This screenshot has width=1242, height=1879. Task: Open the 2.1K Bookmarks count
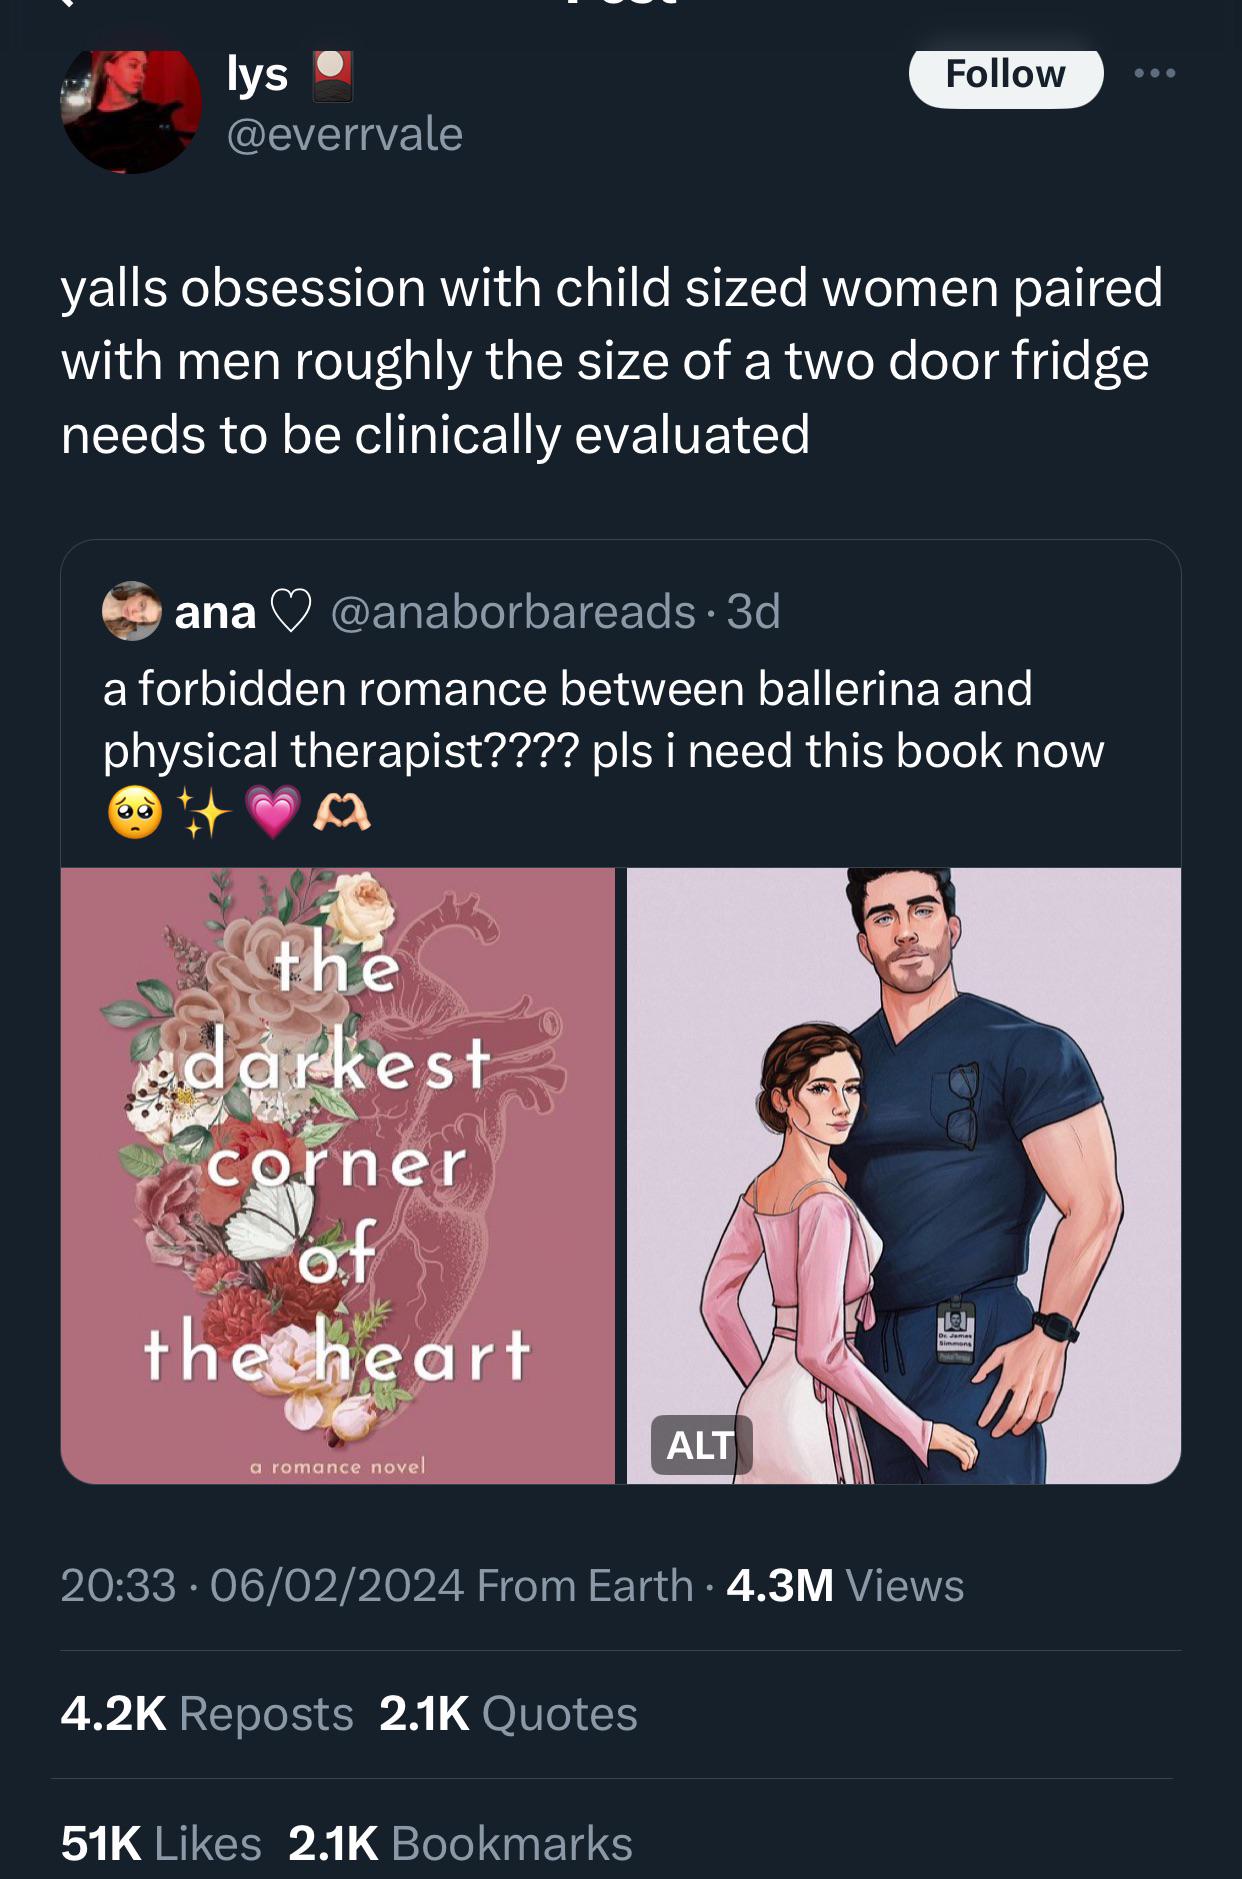pos(460,1843)
